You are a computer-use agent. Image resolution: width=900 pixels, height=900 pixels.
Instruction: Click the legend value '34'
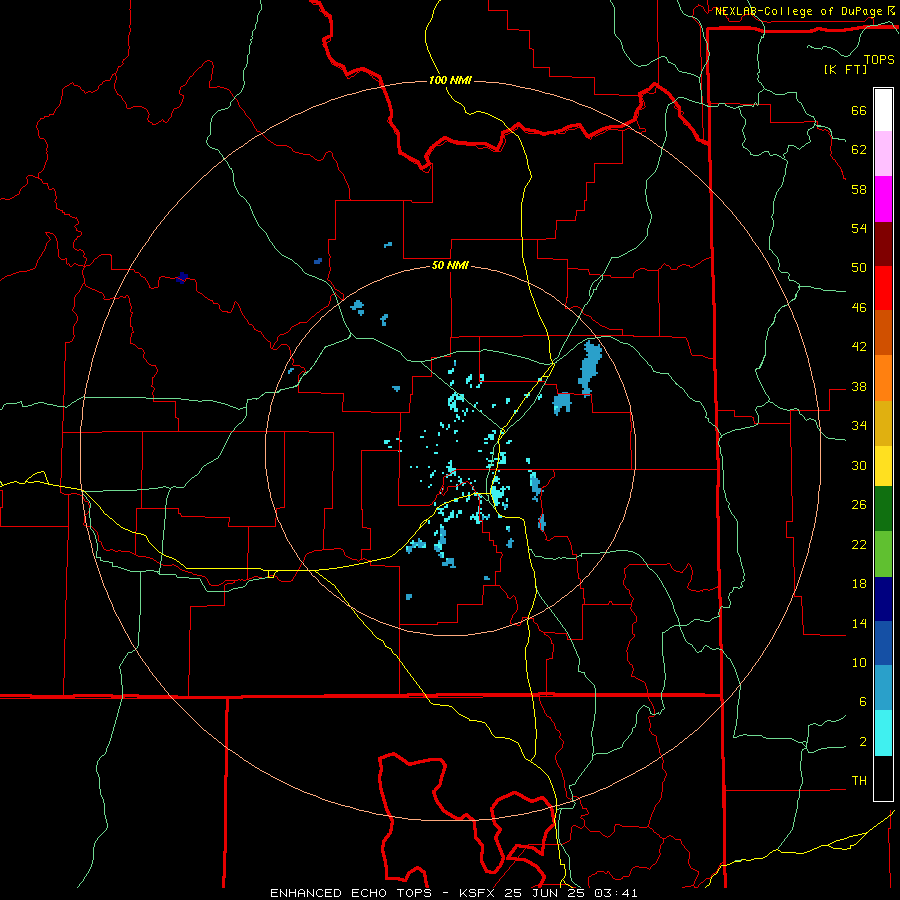pyautogui.click(x=859, y=426)
